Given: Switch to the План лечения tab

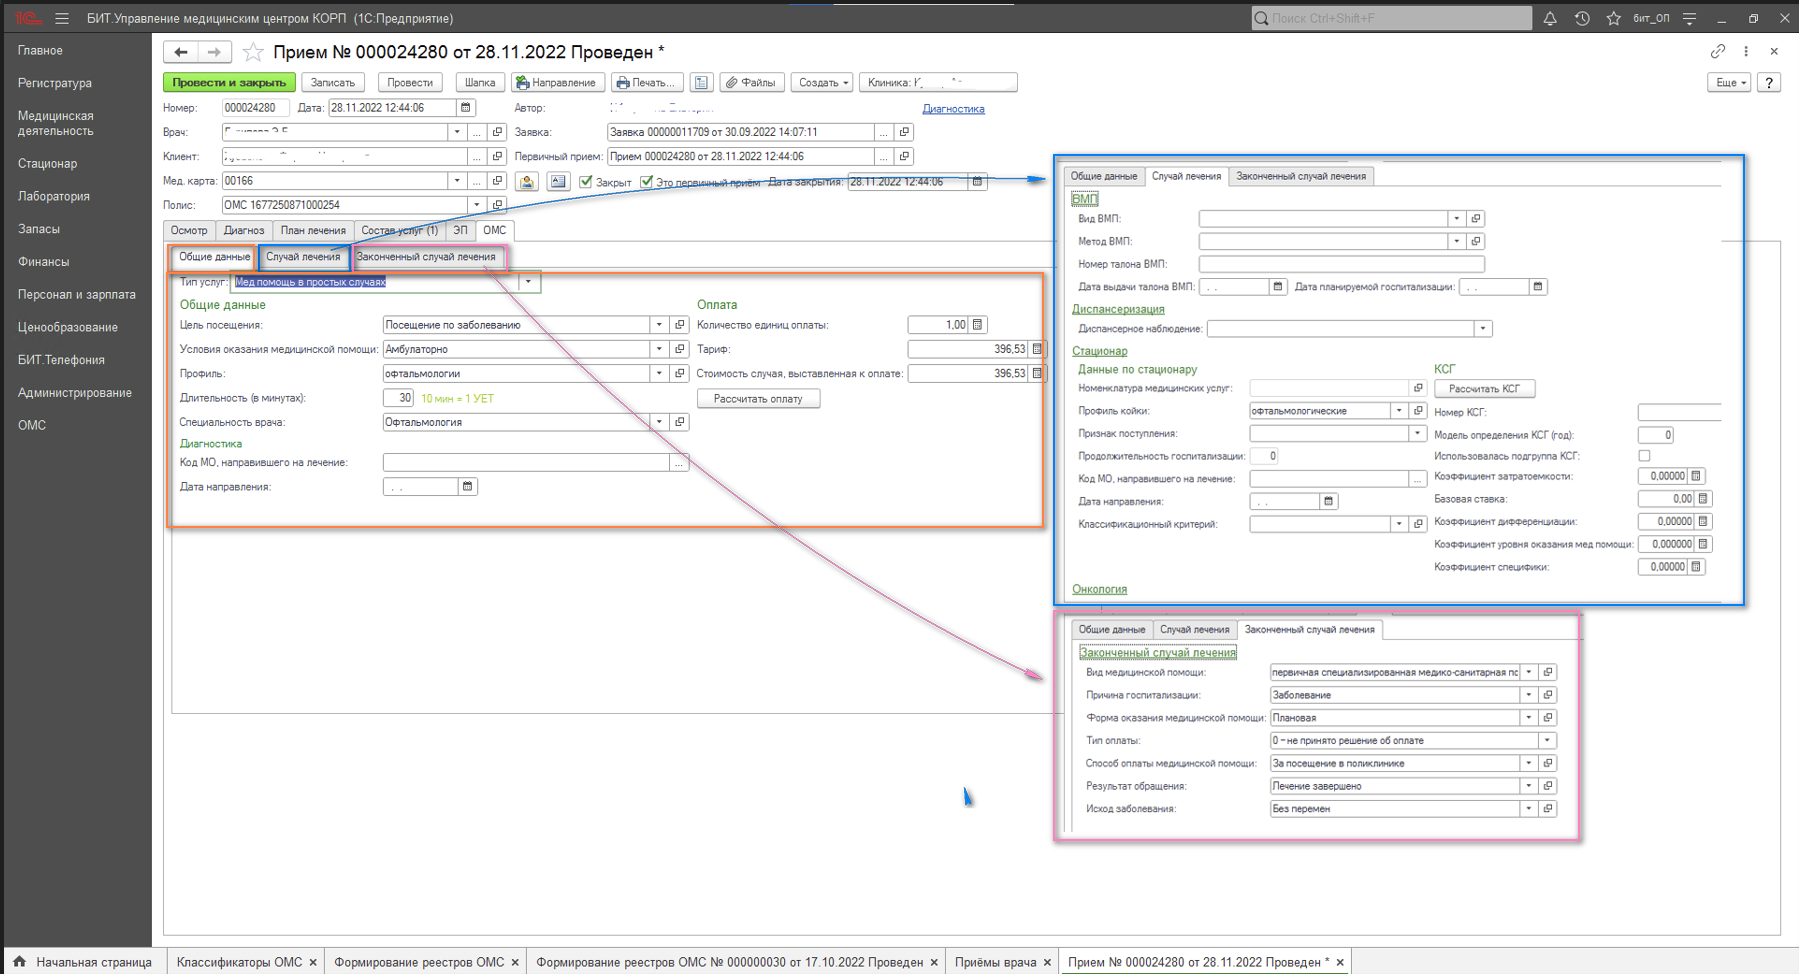Looking at the screenshot, I should coord(313,230).
